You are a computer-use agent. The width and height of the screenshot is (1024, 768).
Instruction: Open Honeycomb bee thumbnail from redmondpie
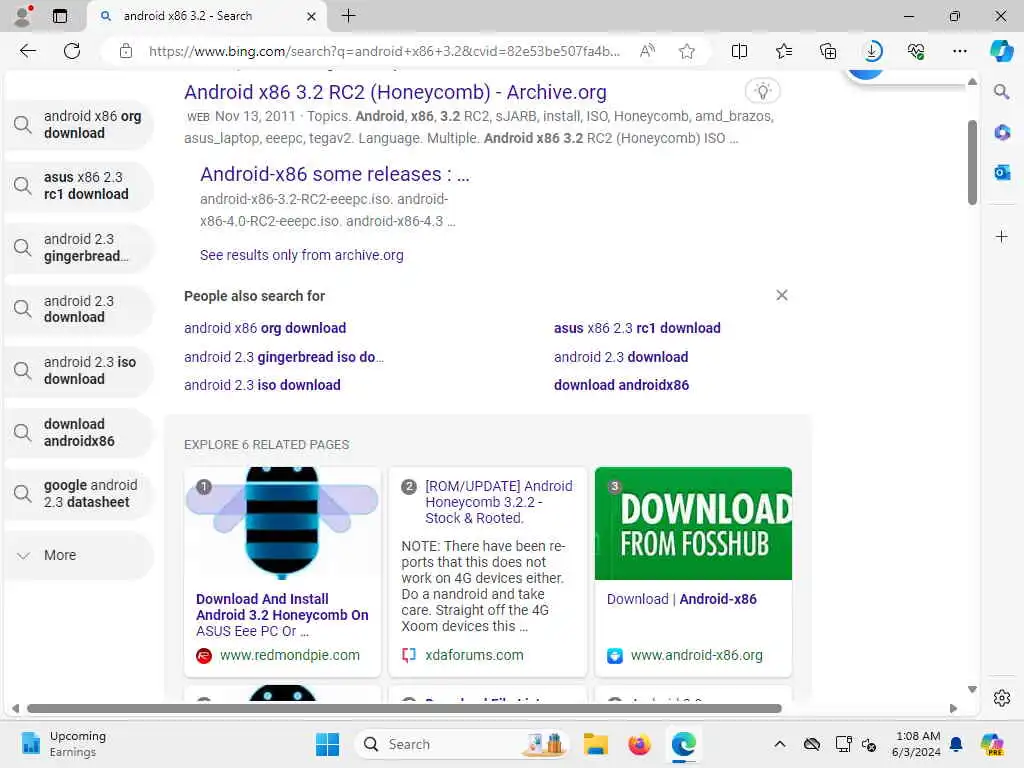click(282, 523)
